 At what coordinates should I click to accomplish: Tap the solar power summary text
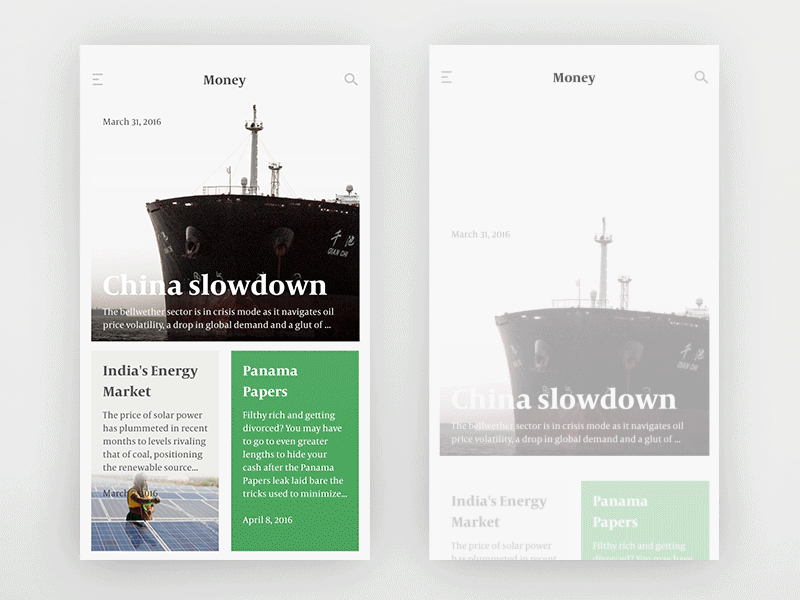[154, 440]
